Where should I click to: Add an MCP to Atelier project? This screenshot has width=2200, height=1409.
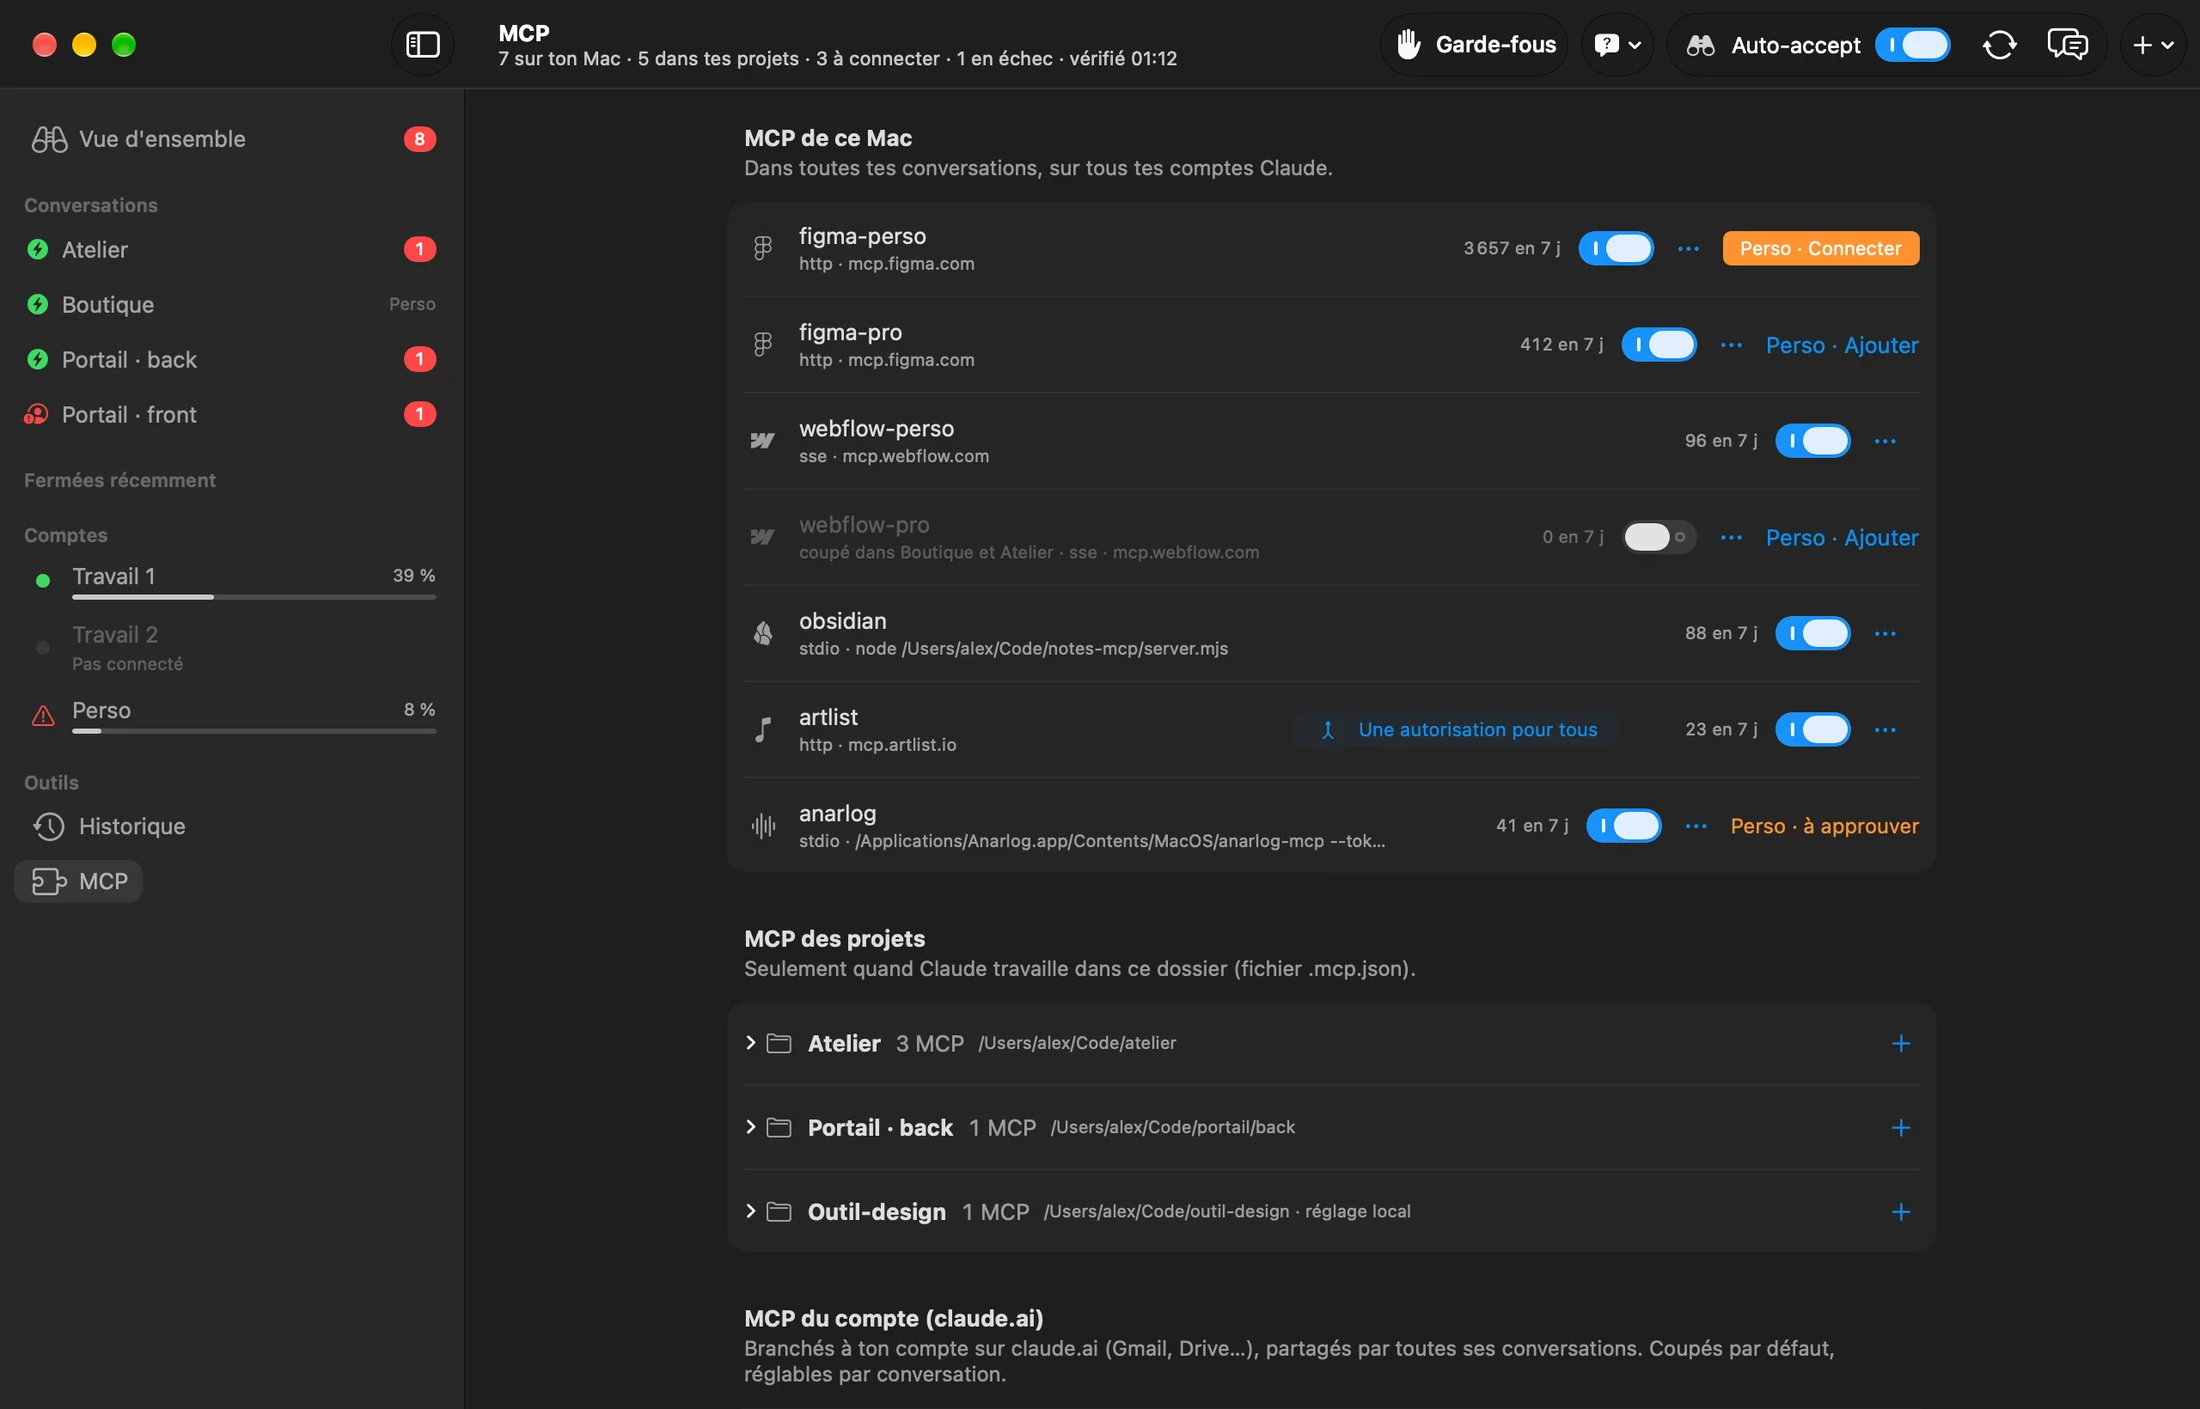pos(1901,1043)
